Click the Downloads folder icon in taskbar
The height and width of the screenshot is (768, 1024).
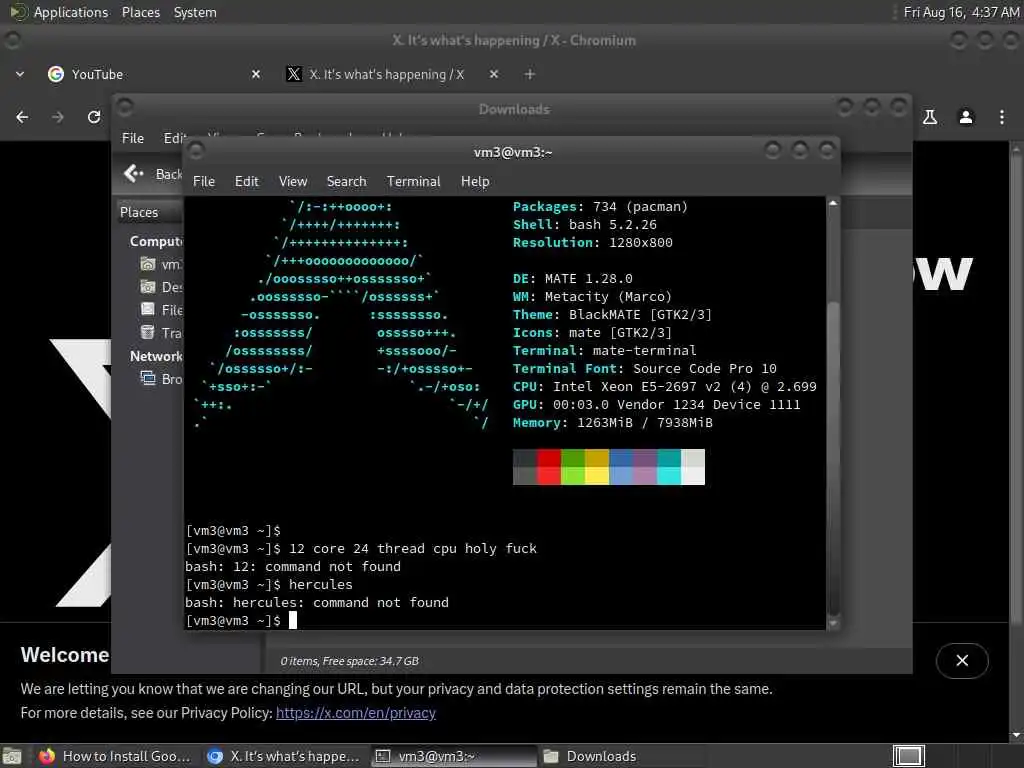551,756
